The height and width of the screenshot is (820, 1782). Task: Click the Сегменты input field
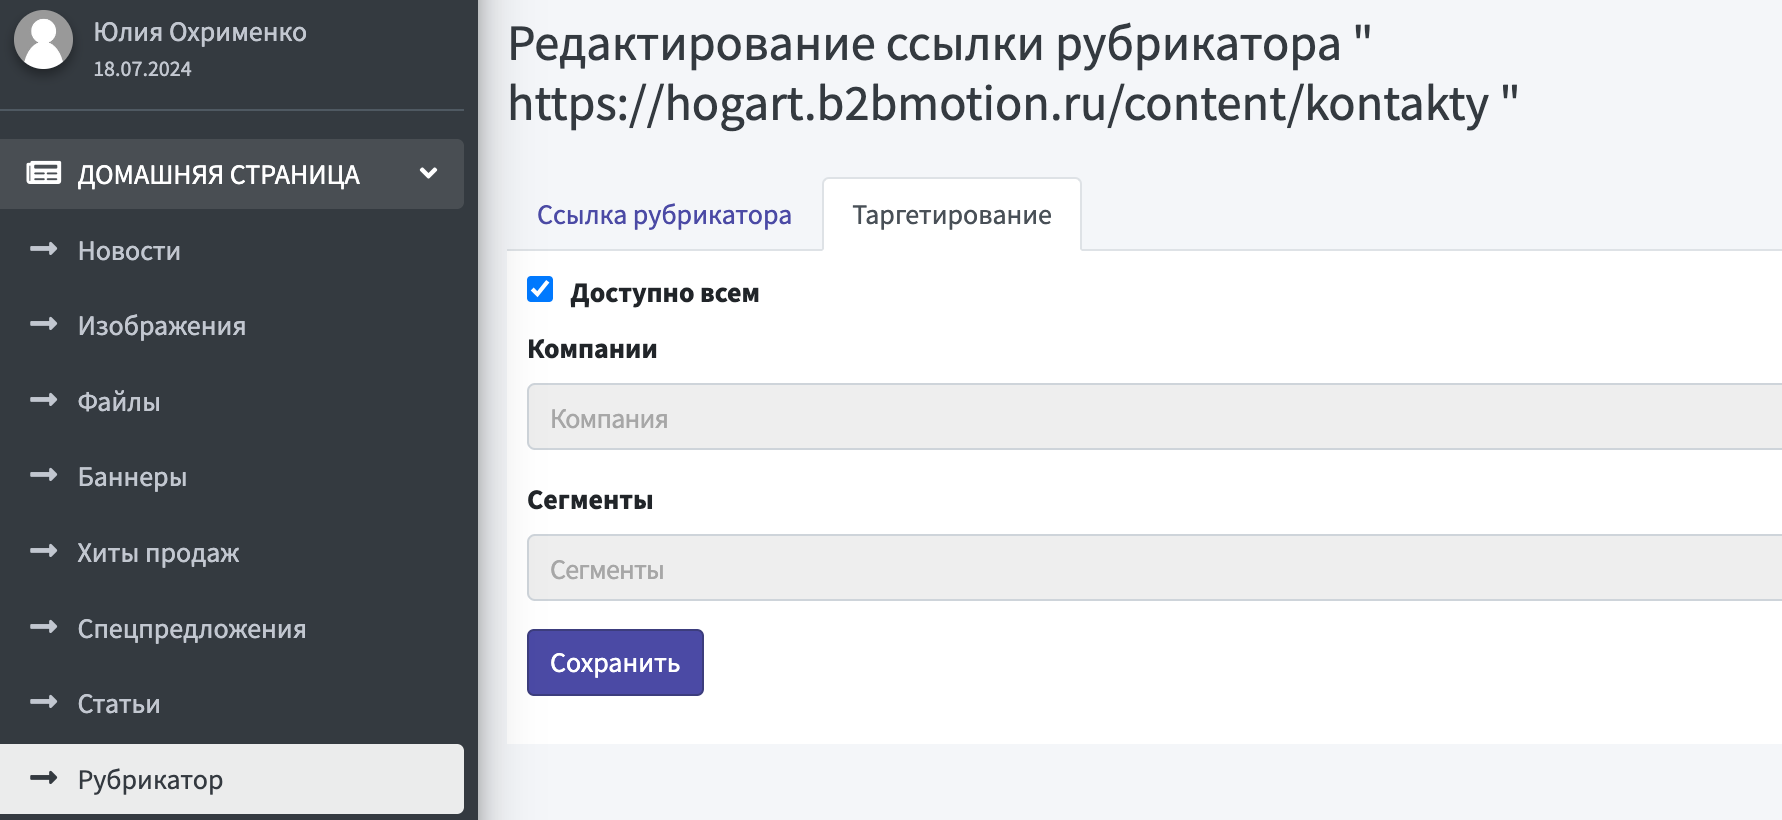click(1154, 568)
